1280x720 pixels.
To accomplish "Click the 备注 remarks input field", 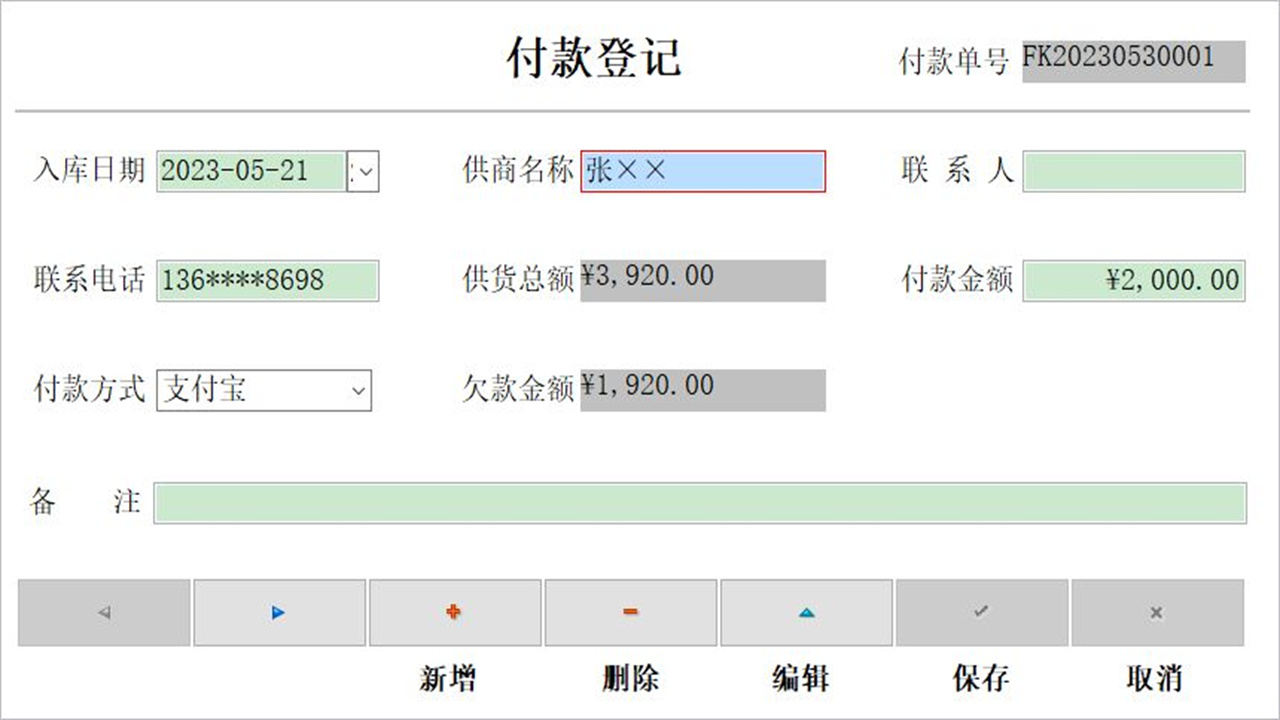I will pyautogui.click(x=700, y=503).
